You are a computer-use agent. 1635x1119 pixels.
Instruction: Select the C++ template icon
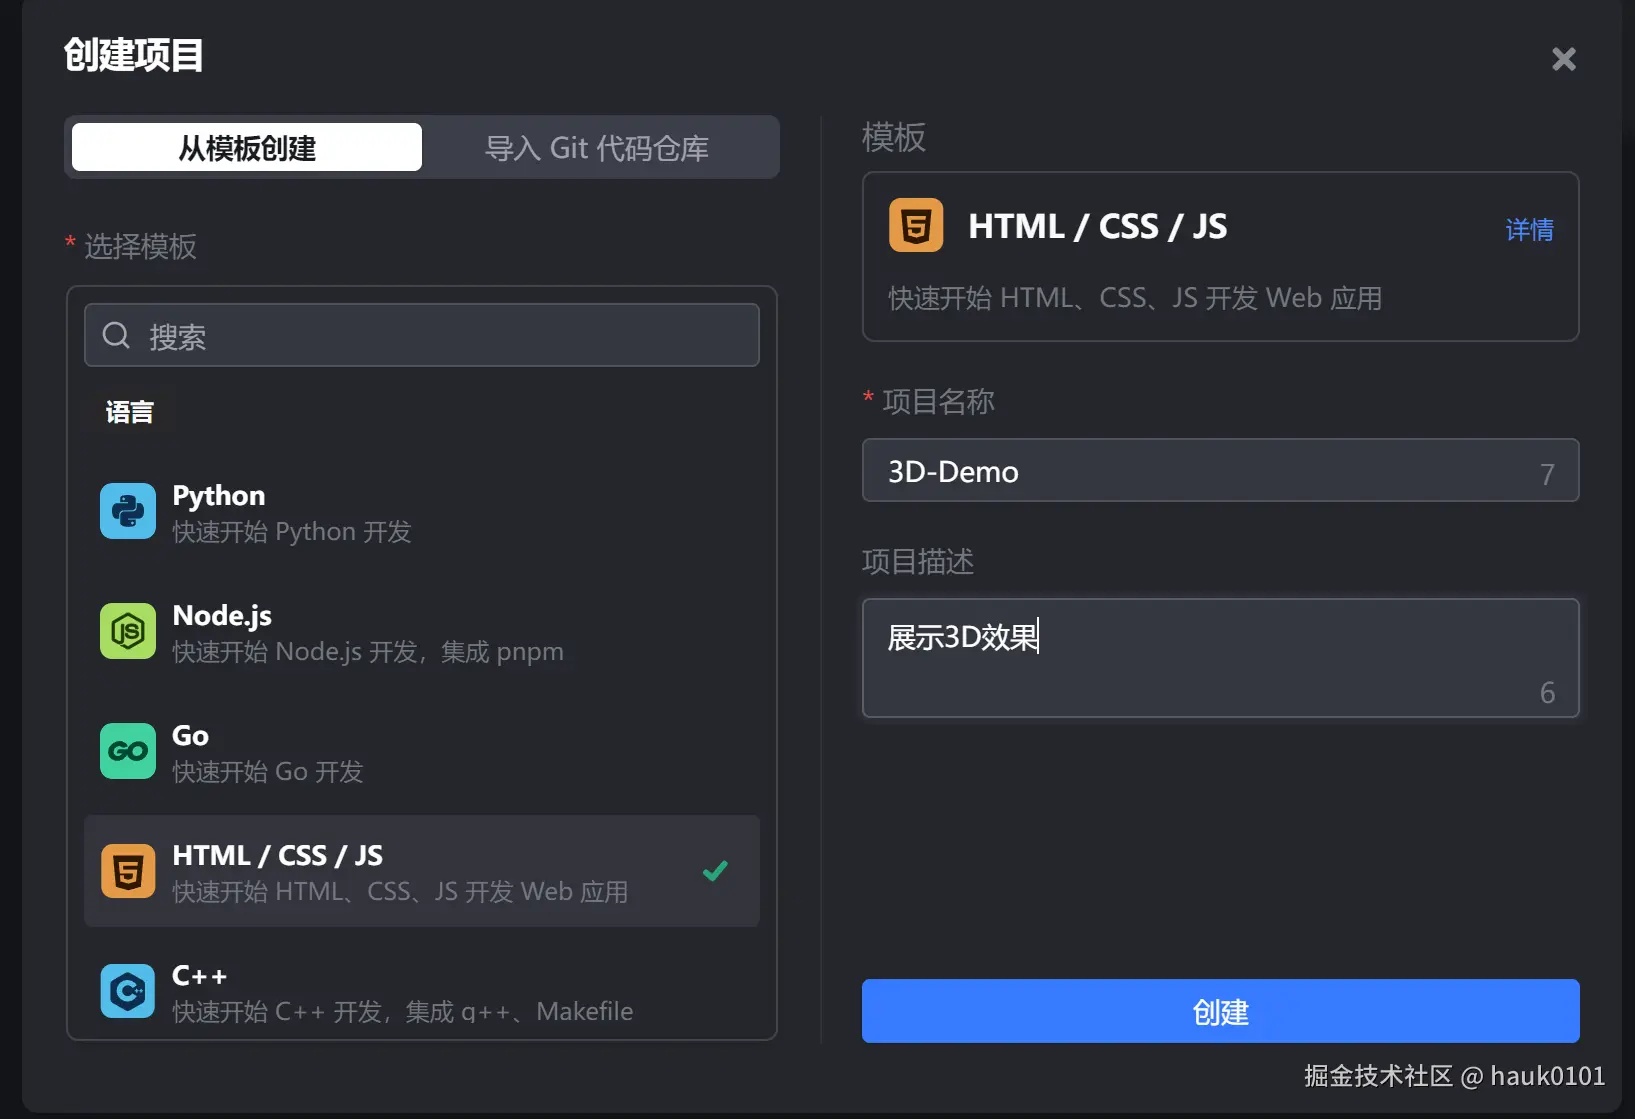pos(127,991)
